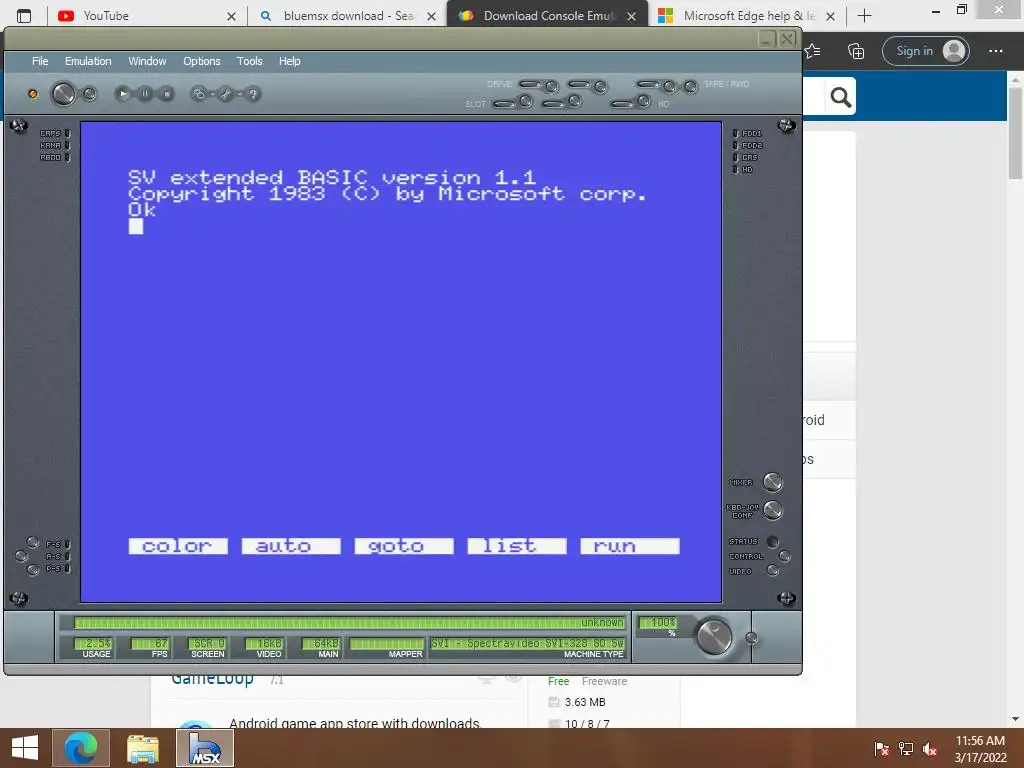Image resolution: width=1024 pixels, height=768 pixels.
Task: Pause the emulation
Action: [x=145, y=94]
